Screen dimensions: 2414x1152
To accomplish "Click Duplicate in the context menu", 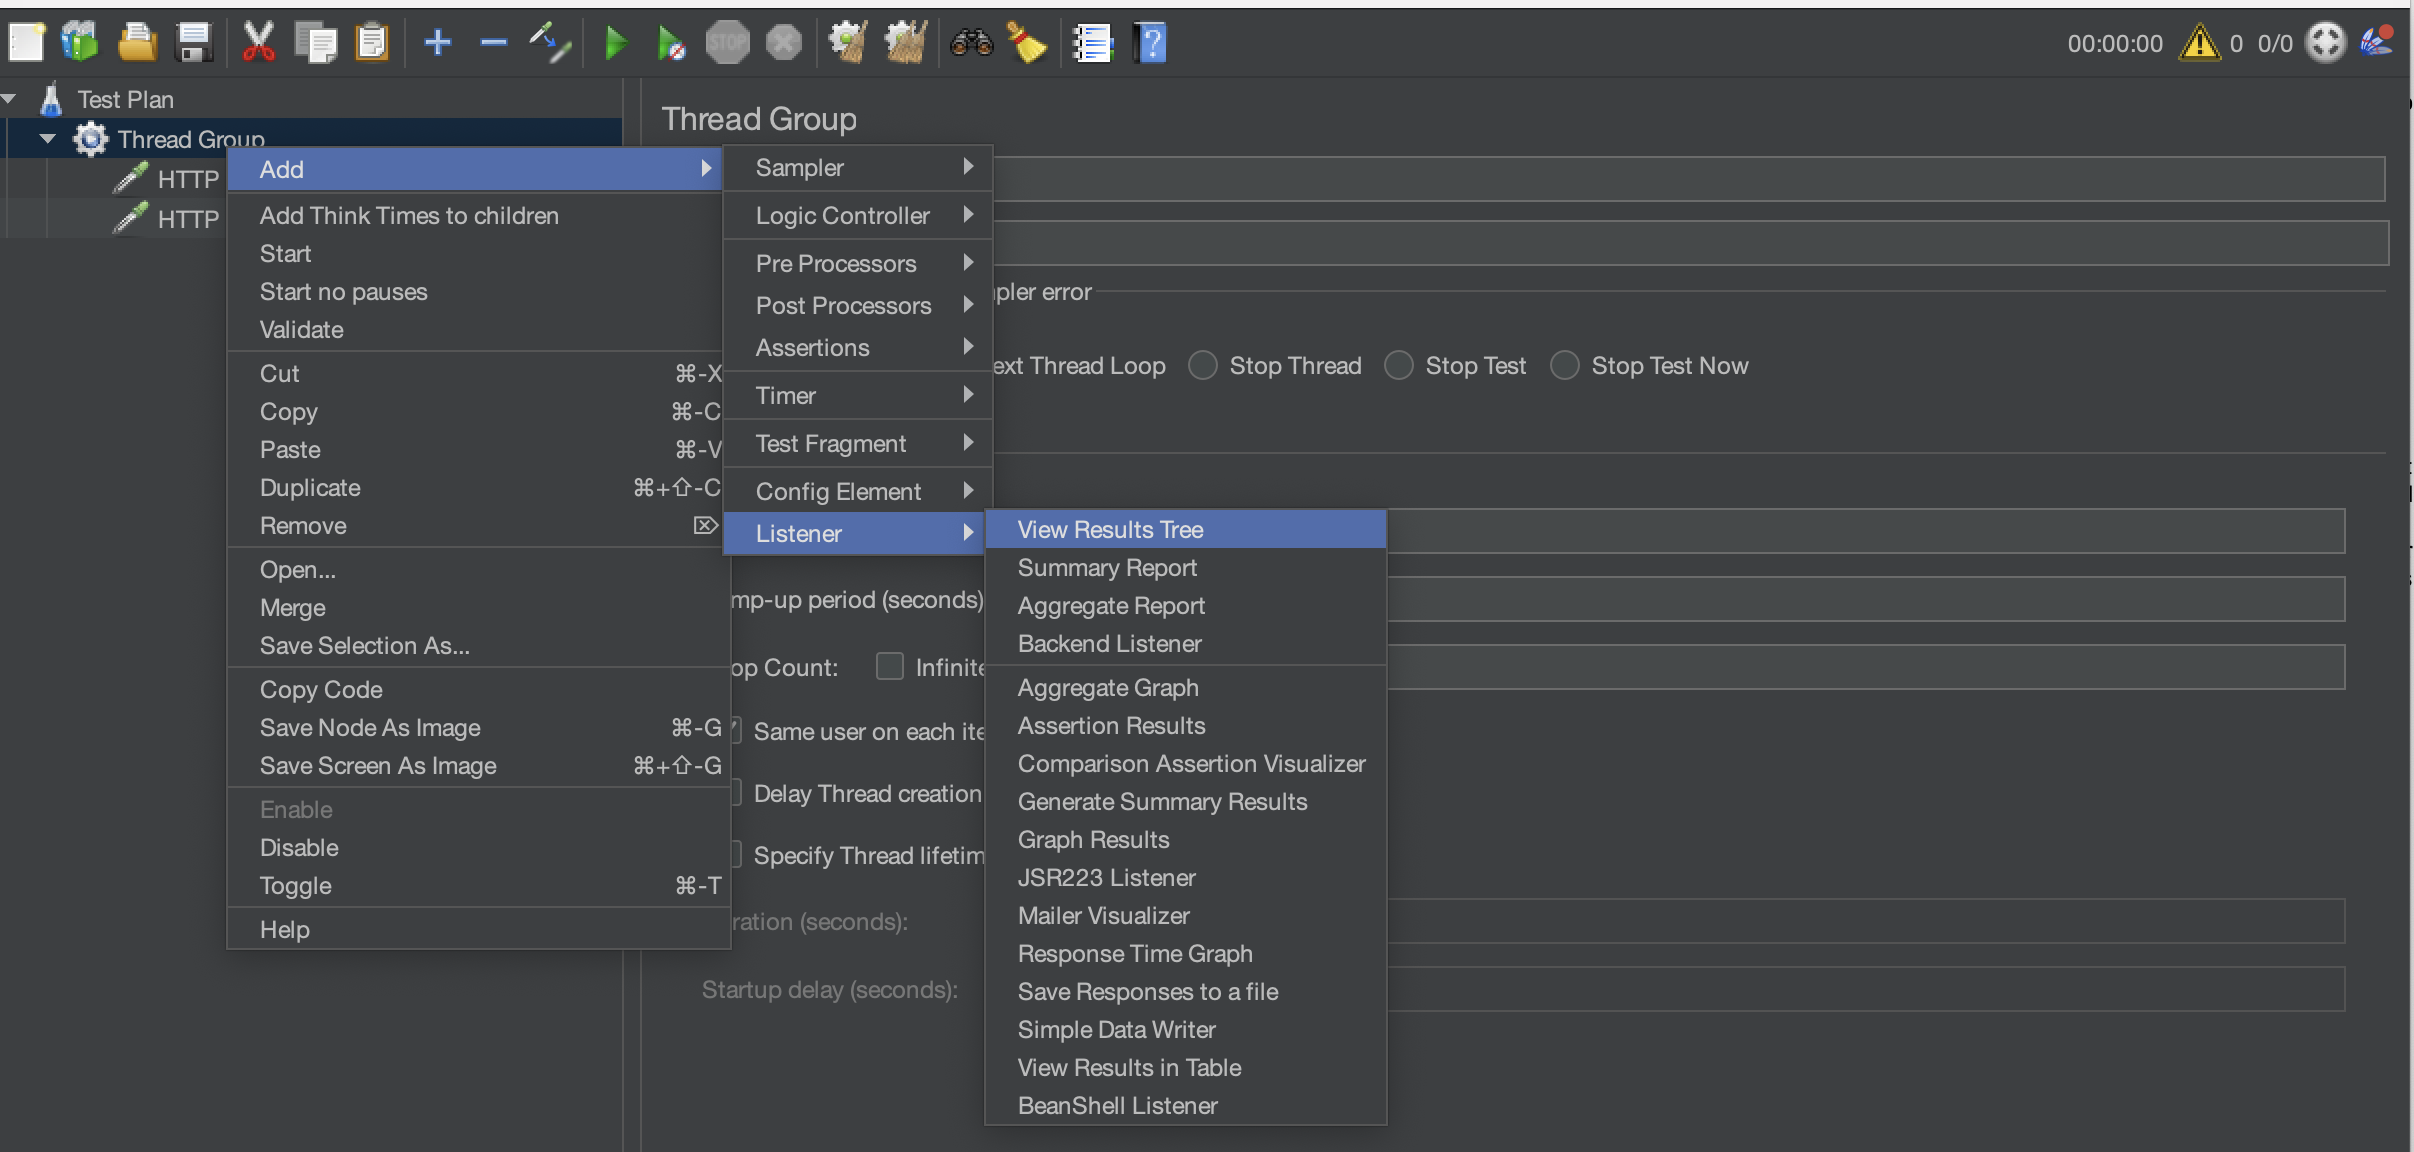I will pos(310,487).
